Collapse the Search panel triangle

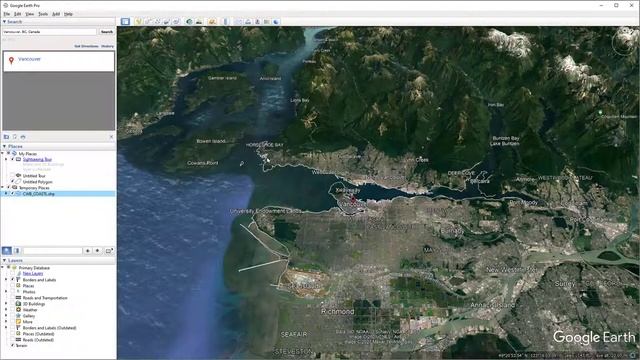click(4, 22)
